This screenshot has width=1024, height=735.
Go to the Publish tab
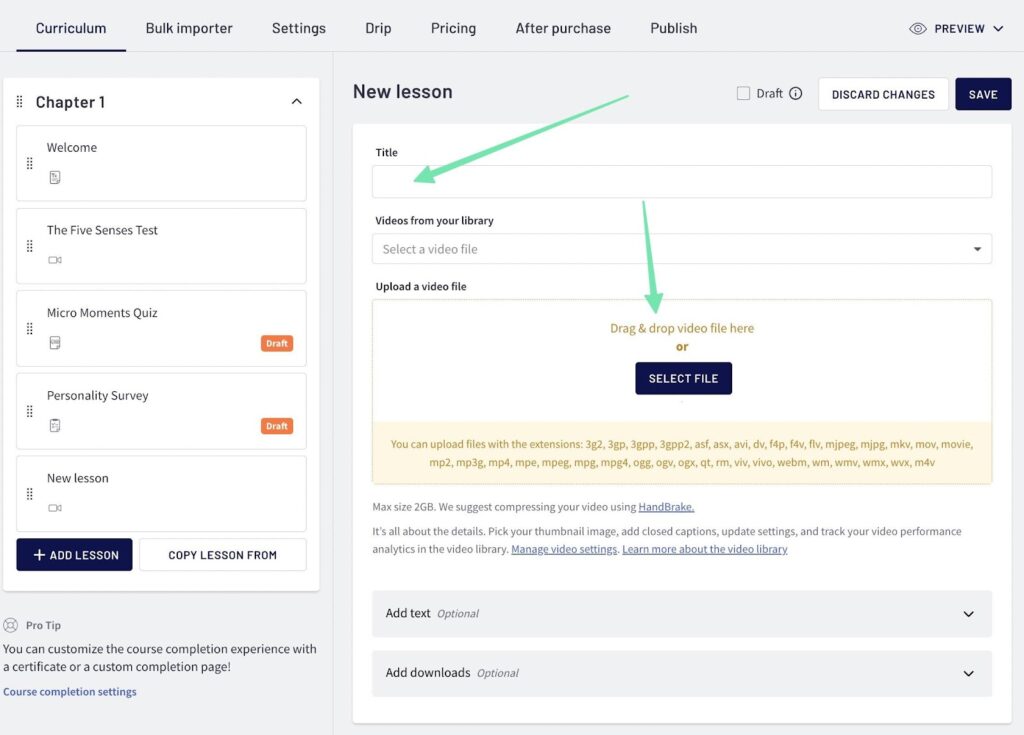tap(673, 28)
